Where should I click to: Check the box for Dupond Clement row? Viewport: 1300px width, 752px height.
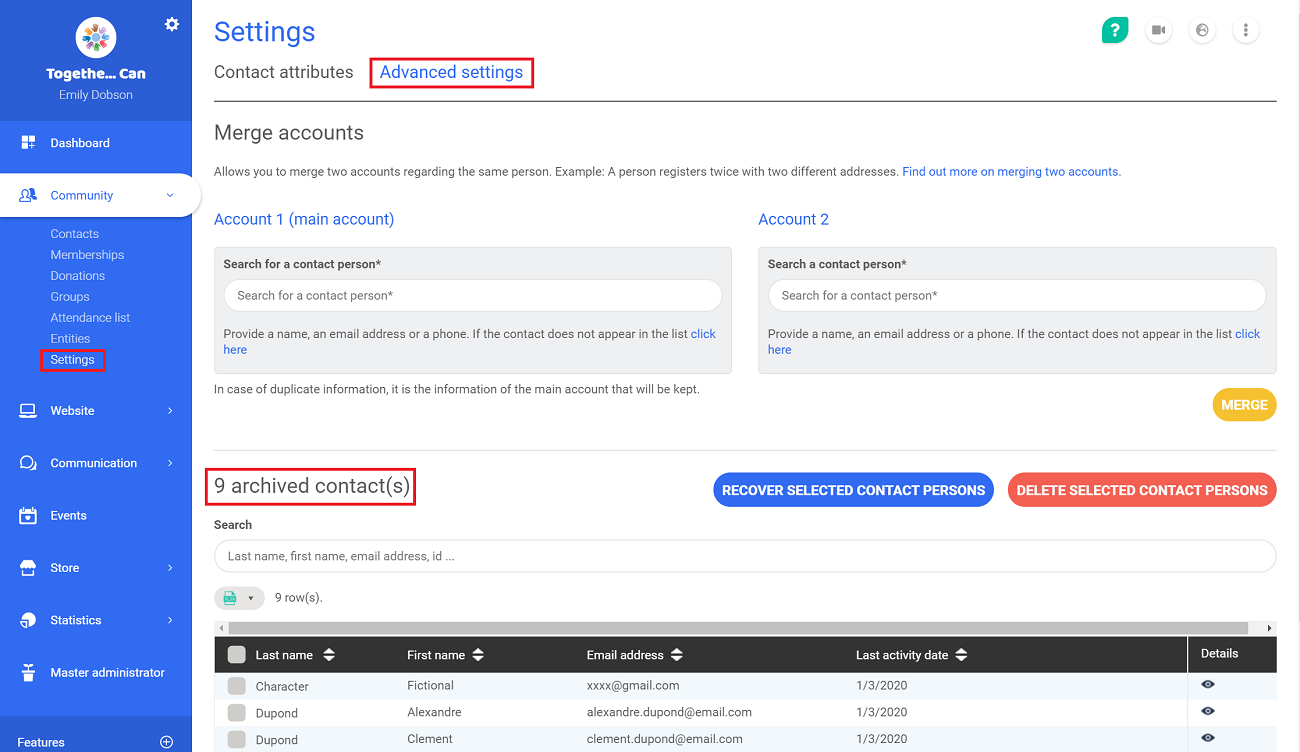coord(236,740)
